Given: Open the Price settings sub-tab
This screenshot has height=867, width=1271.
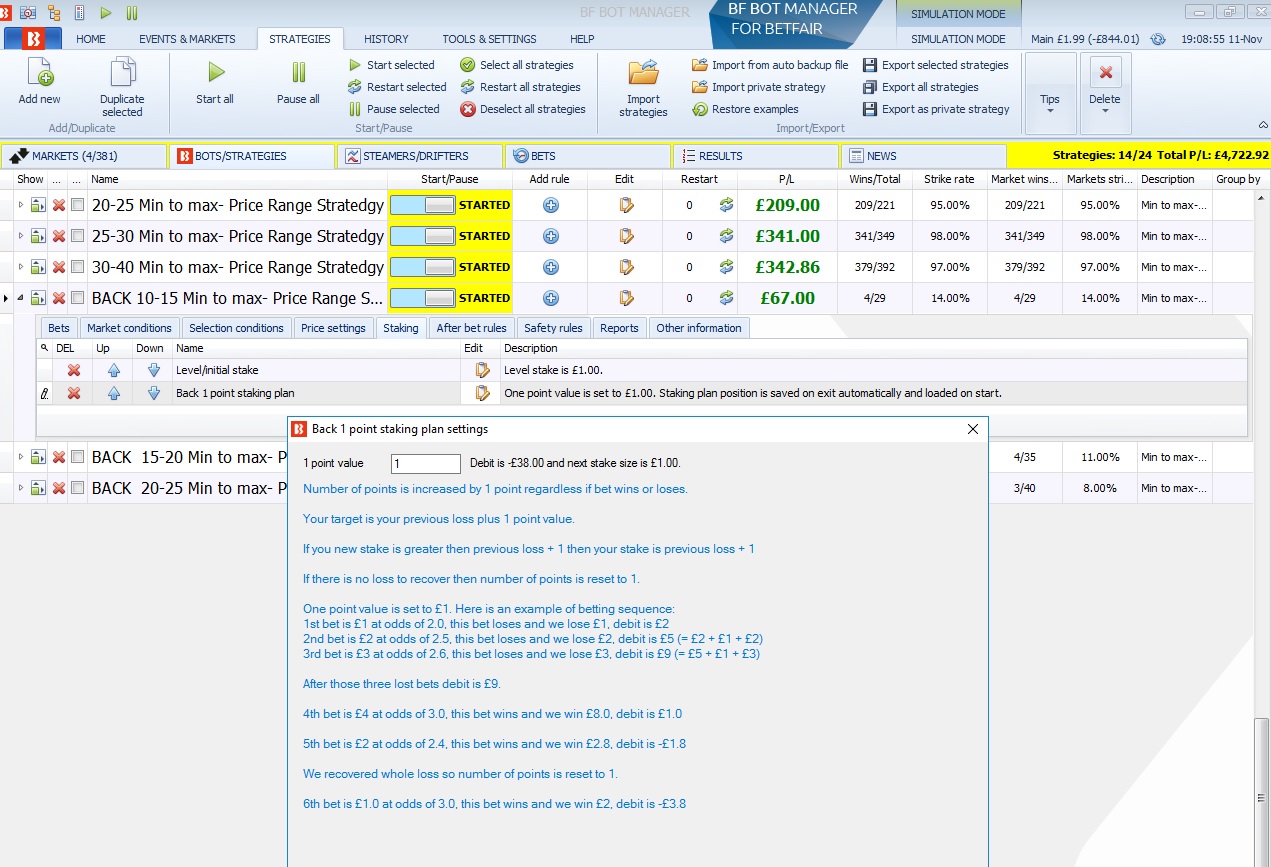Looking at the screenshot, I should 333,328.
